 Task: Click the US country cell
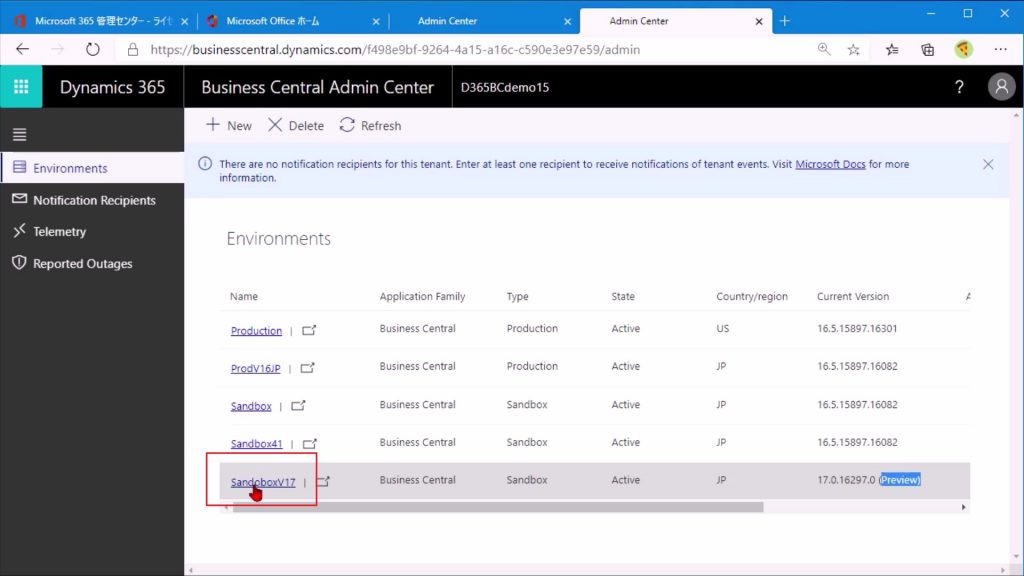pyautogui.click(x=722, y=328)
